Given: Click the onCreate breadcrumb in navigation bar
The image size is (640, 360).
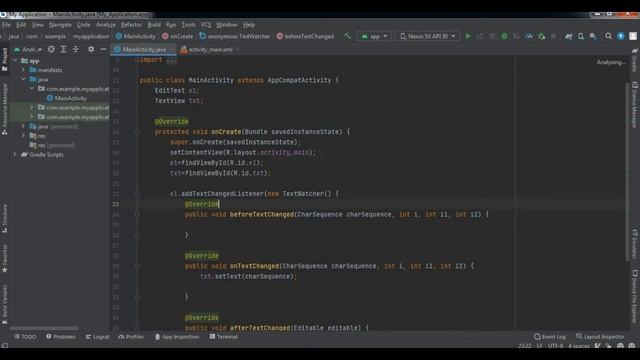Looking at the screenshot, I should 178,36.
